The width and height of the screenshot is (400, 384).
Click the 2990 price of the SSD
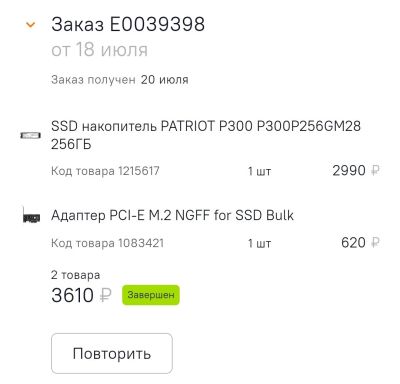click(x=349, y=171)
